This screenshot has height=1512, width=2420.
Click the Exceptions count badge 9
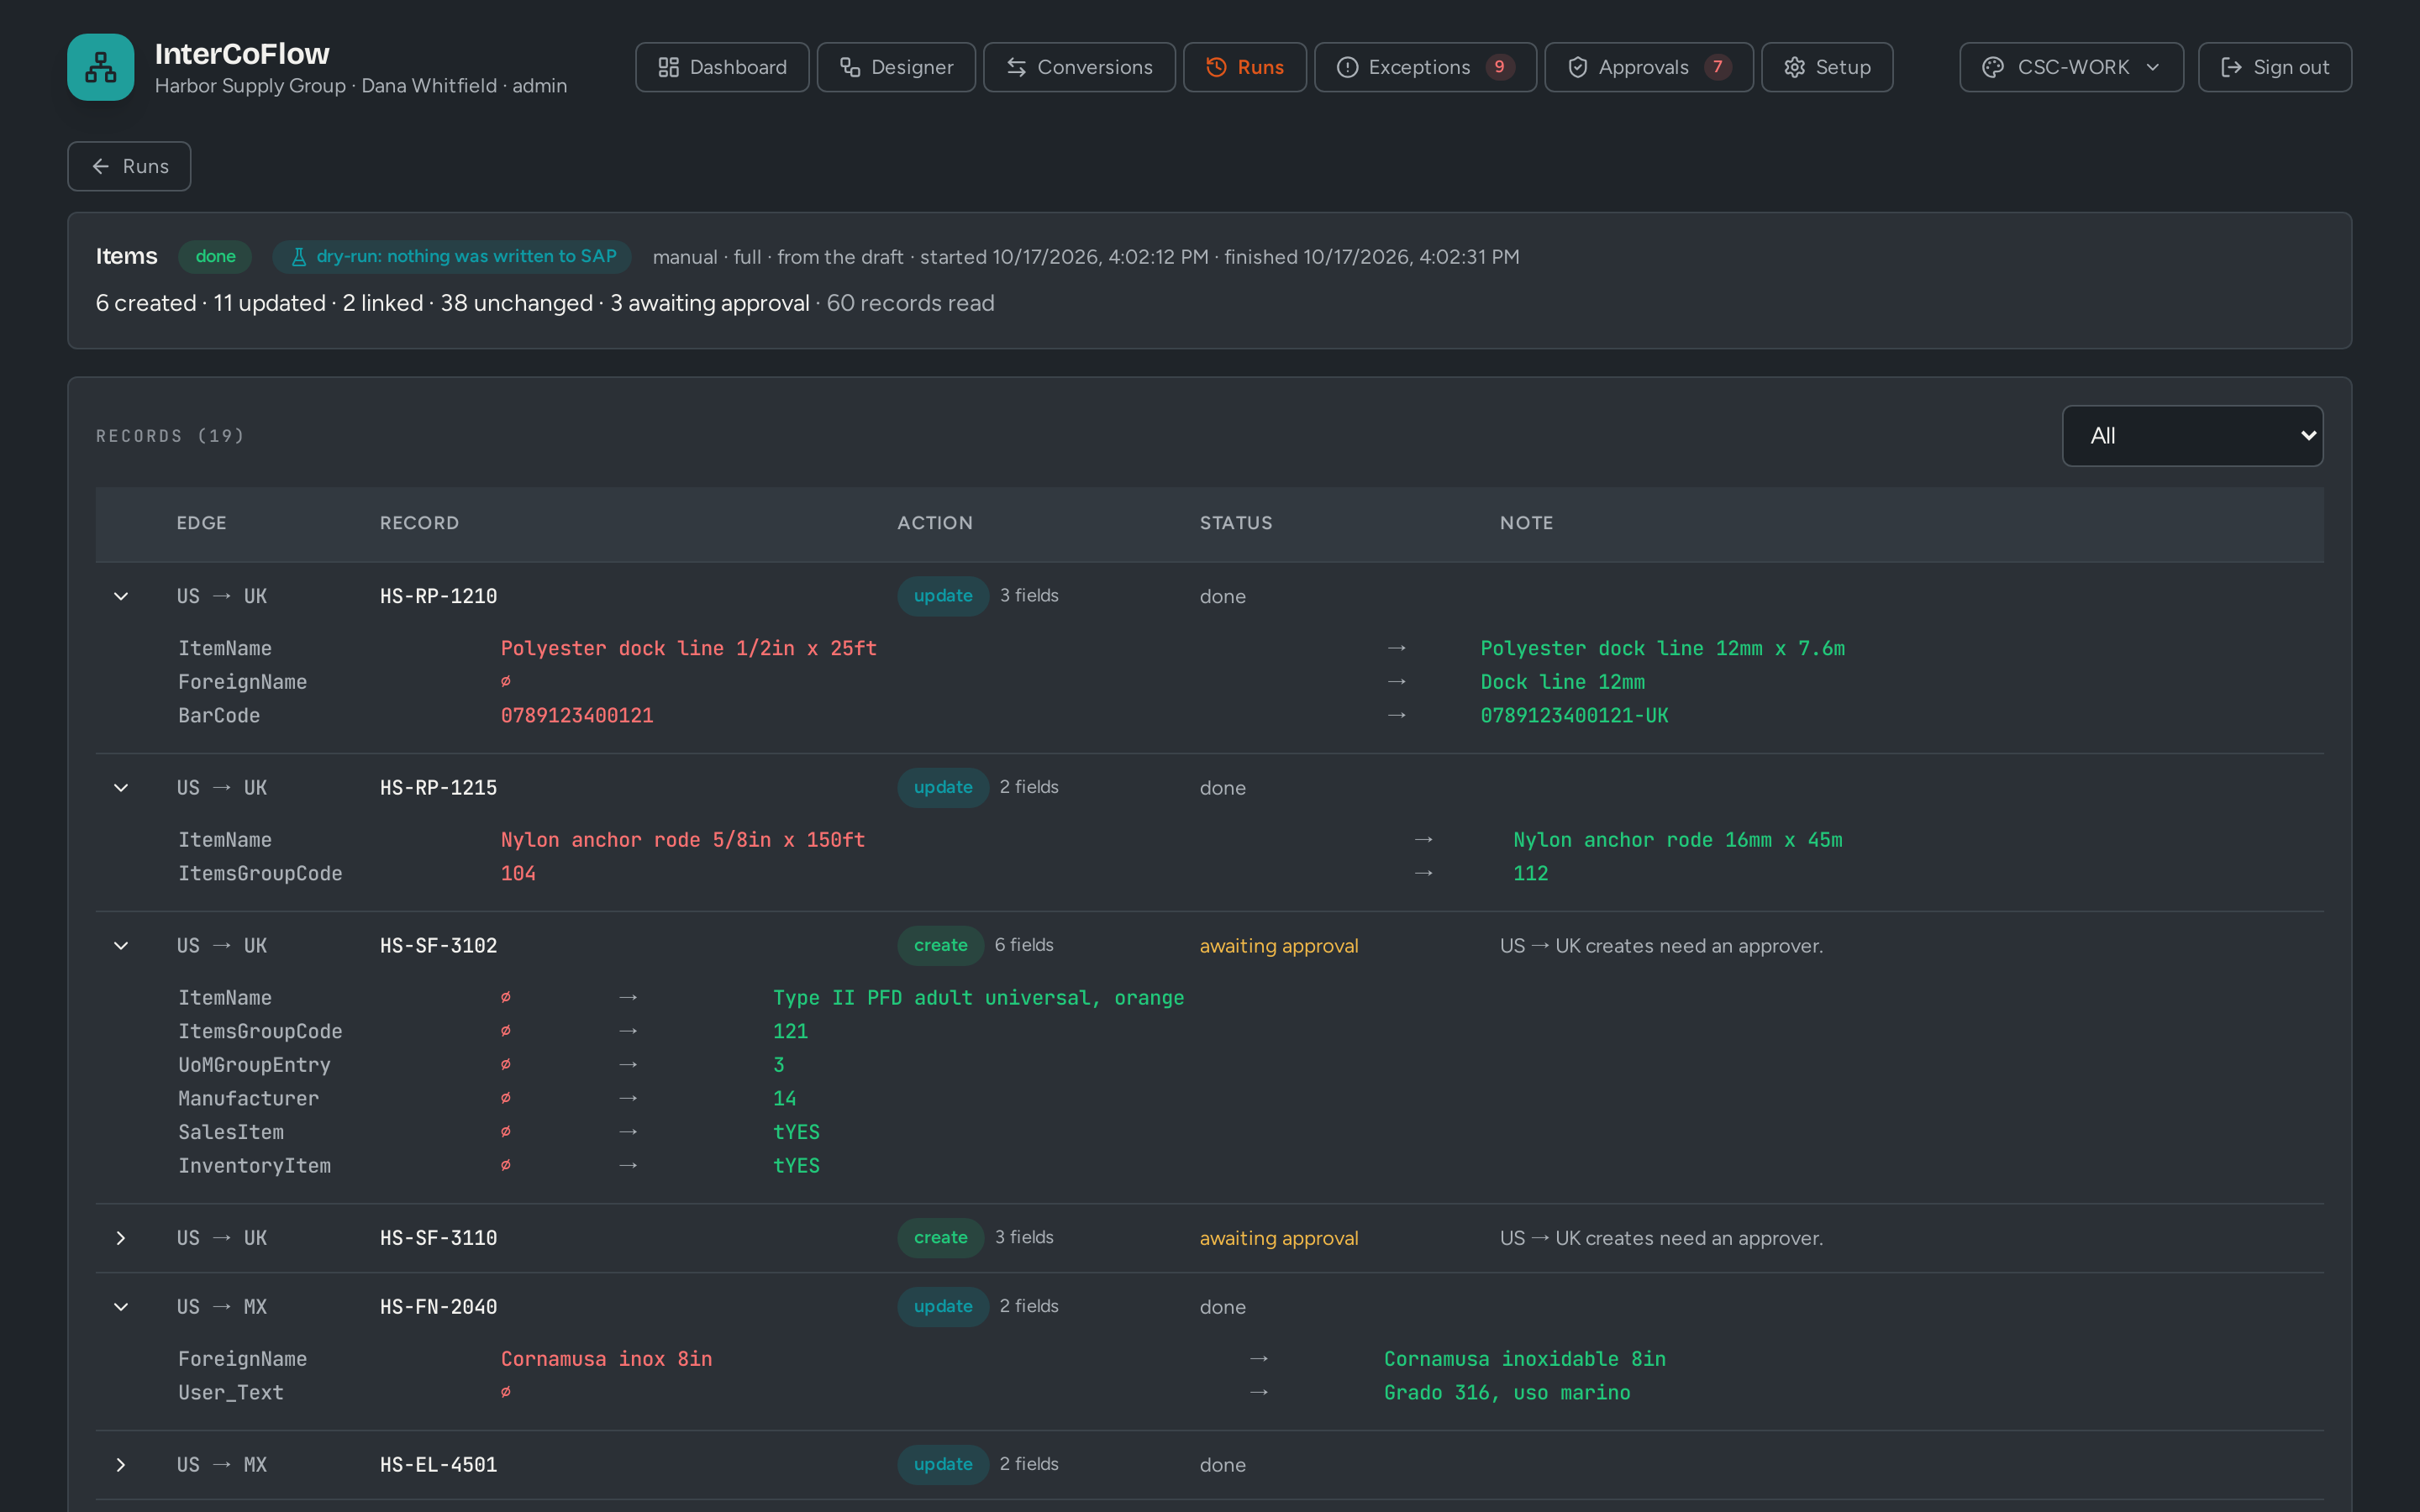click(1499, 67)
